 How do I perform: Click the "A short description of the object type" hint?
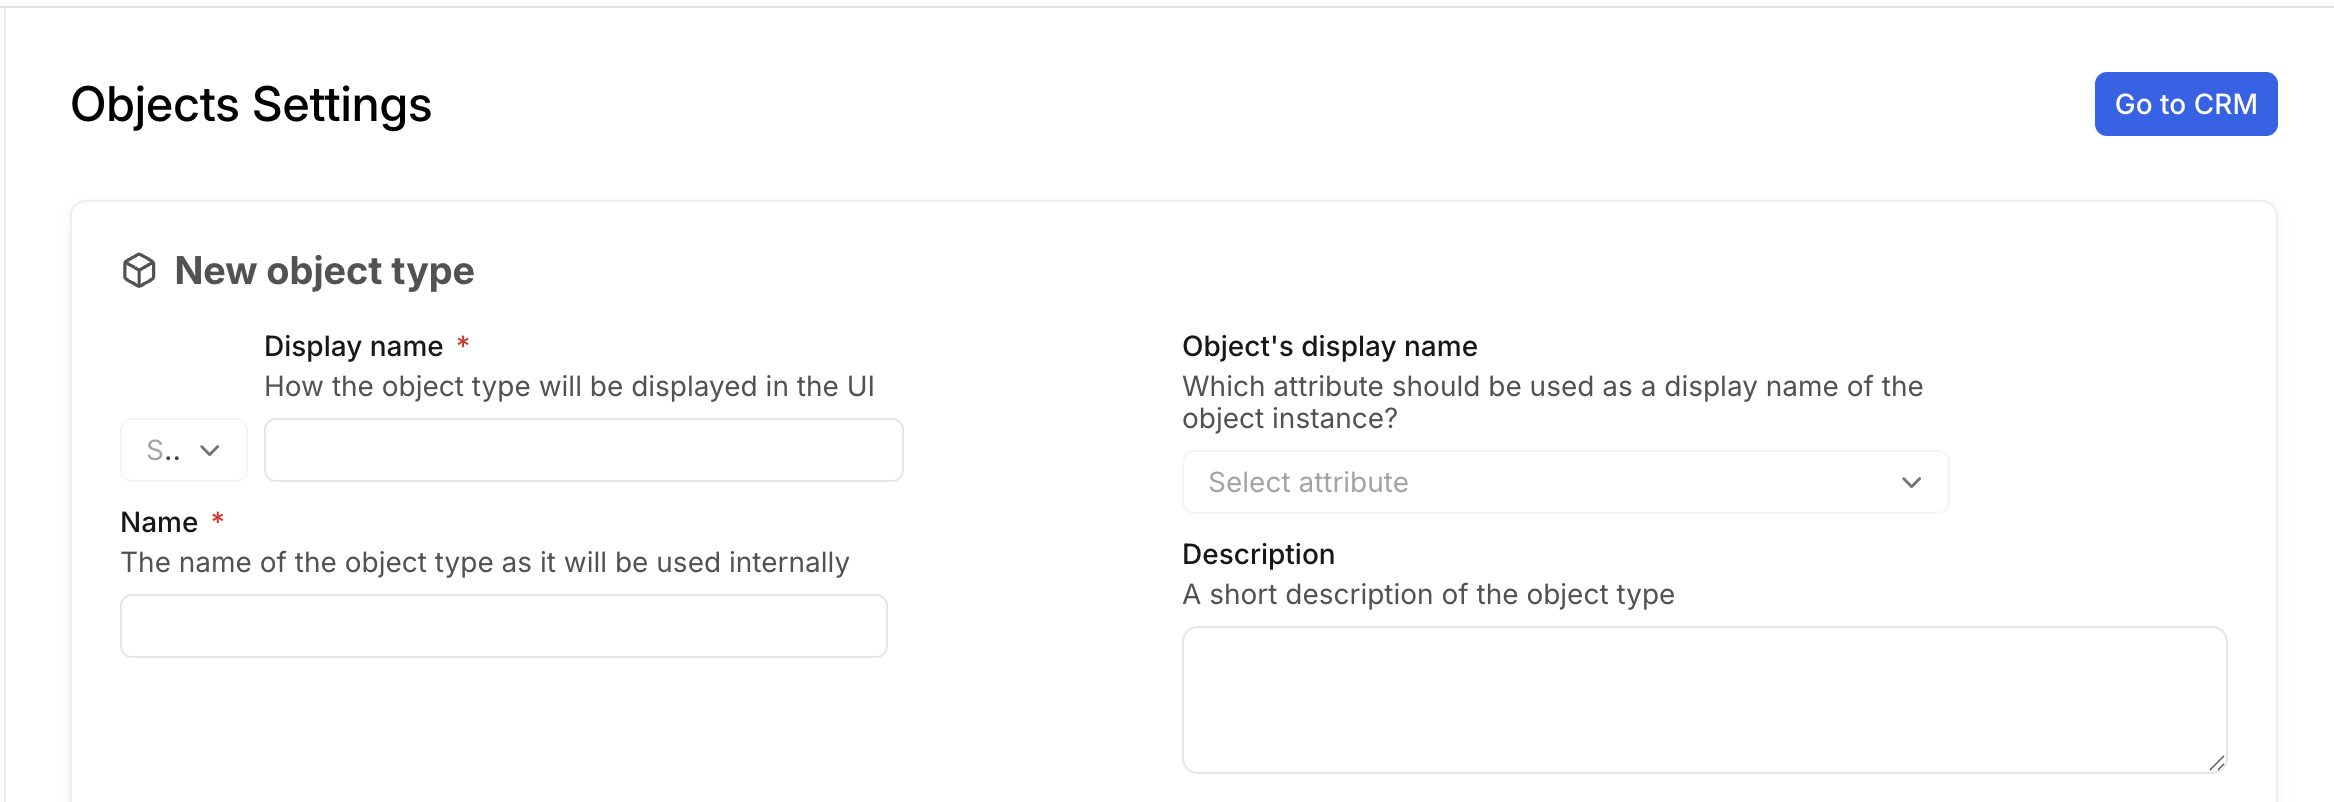(1428, 594)
